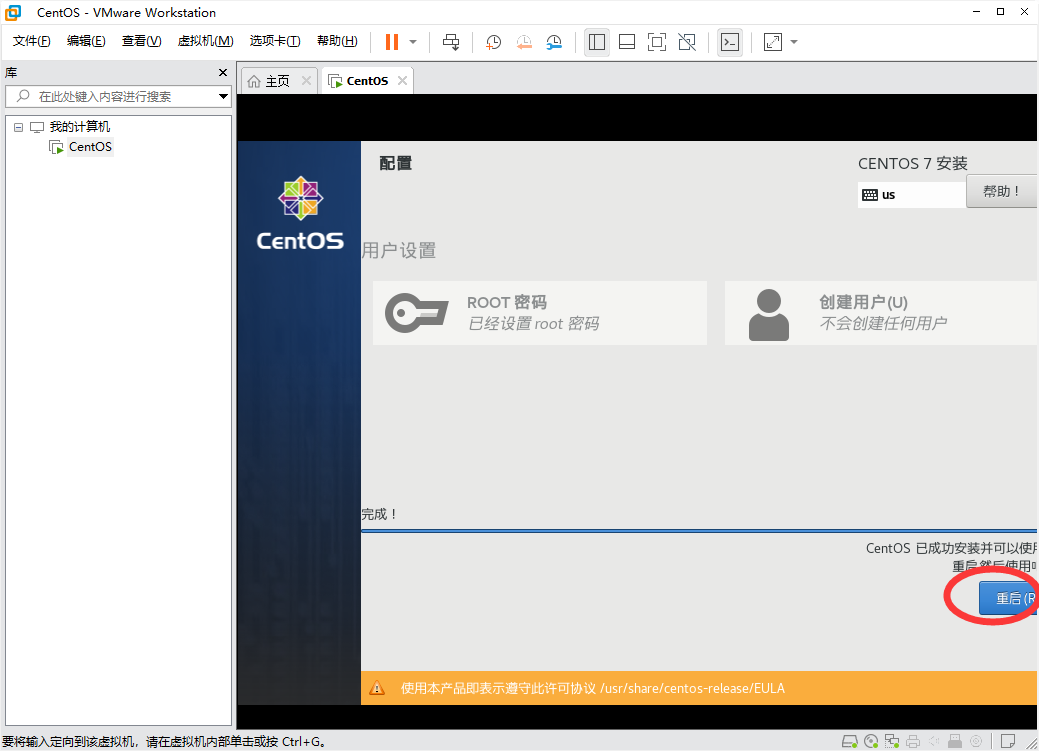Open the library search filter dropdown arrow
This screenshot has width=1039, height=751.
pos(223,96)
